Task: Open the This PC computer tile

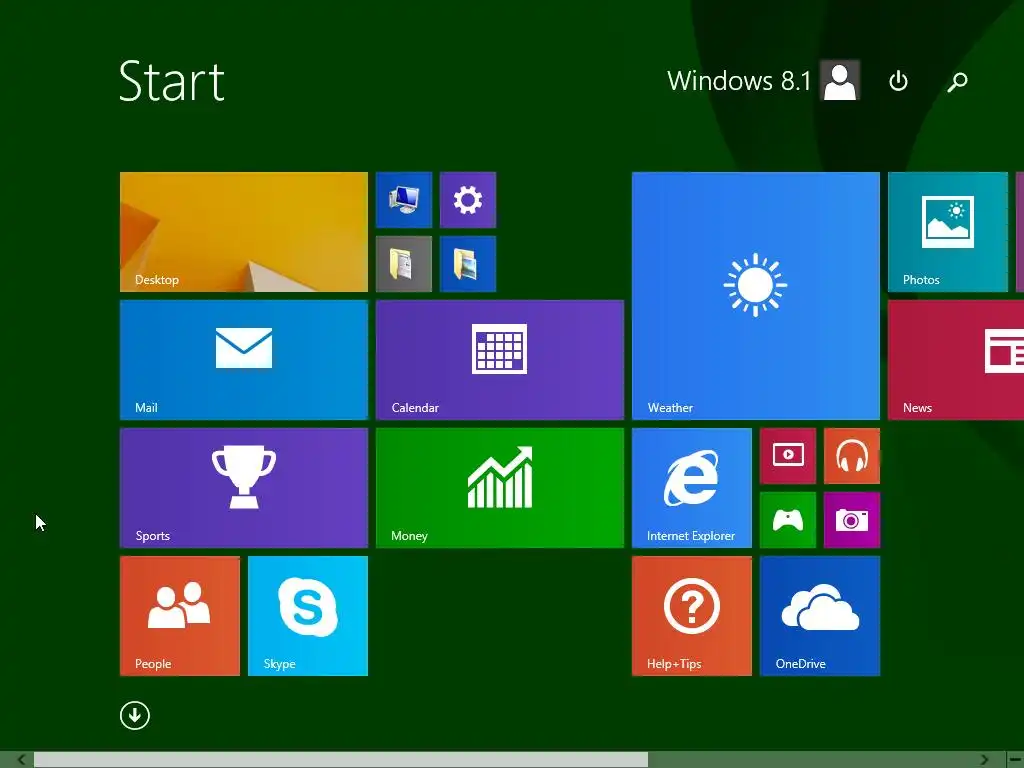Action: pyautogui.click(x=404, y=200)
